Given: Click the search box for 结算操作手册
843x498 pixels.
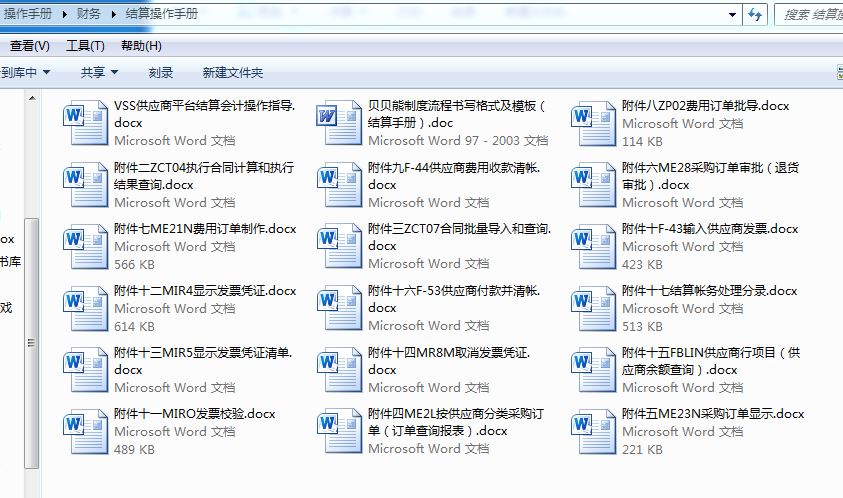Looking at the screenshot, I should (809, 15).
